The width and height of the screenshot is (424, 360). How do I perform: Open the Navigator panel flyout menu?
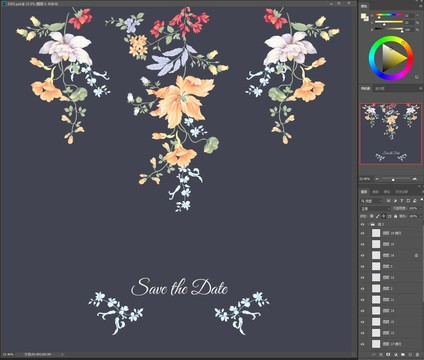coord(421,88)
